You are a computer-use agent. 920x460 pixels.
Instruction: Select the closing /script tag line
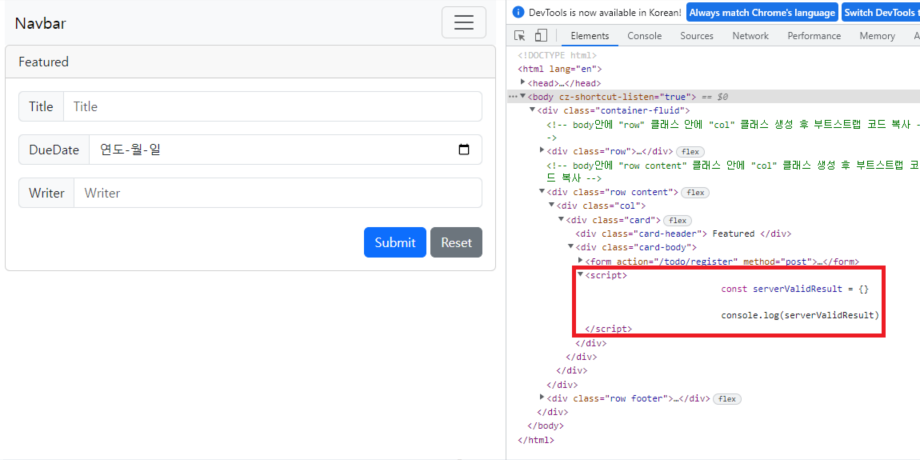coord(608,329)
